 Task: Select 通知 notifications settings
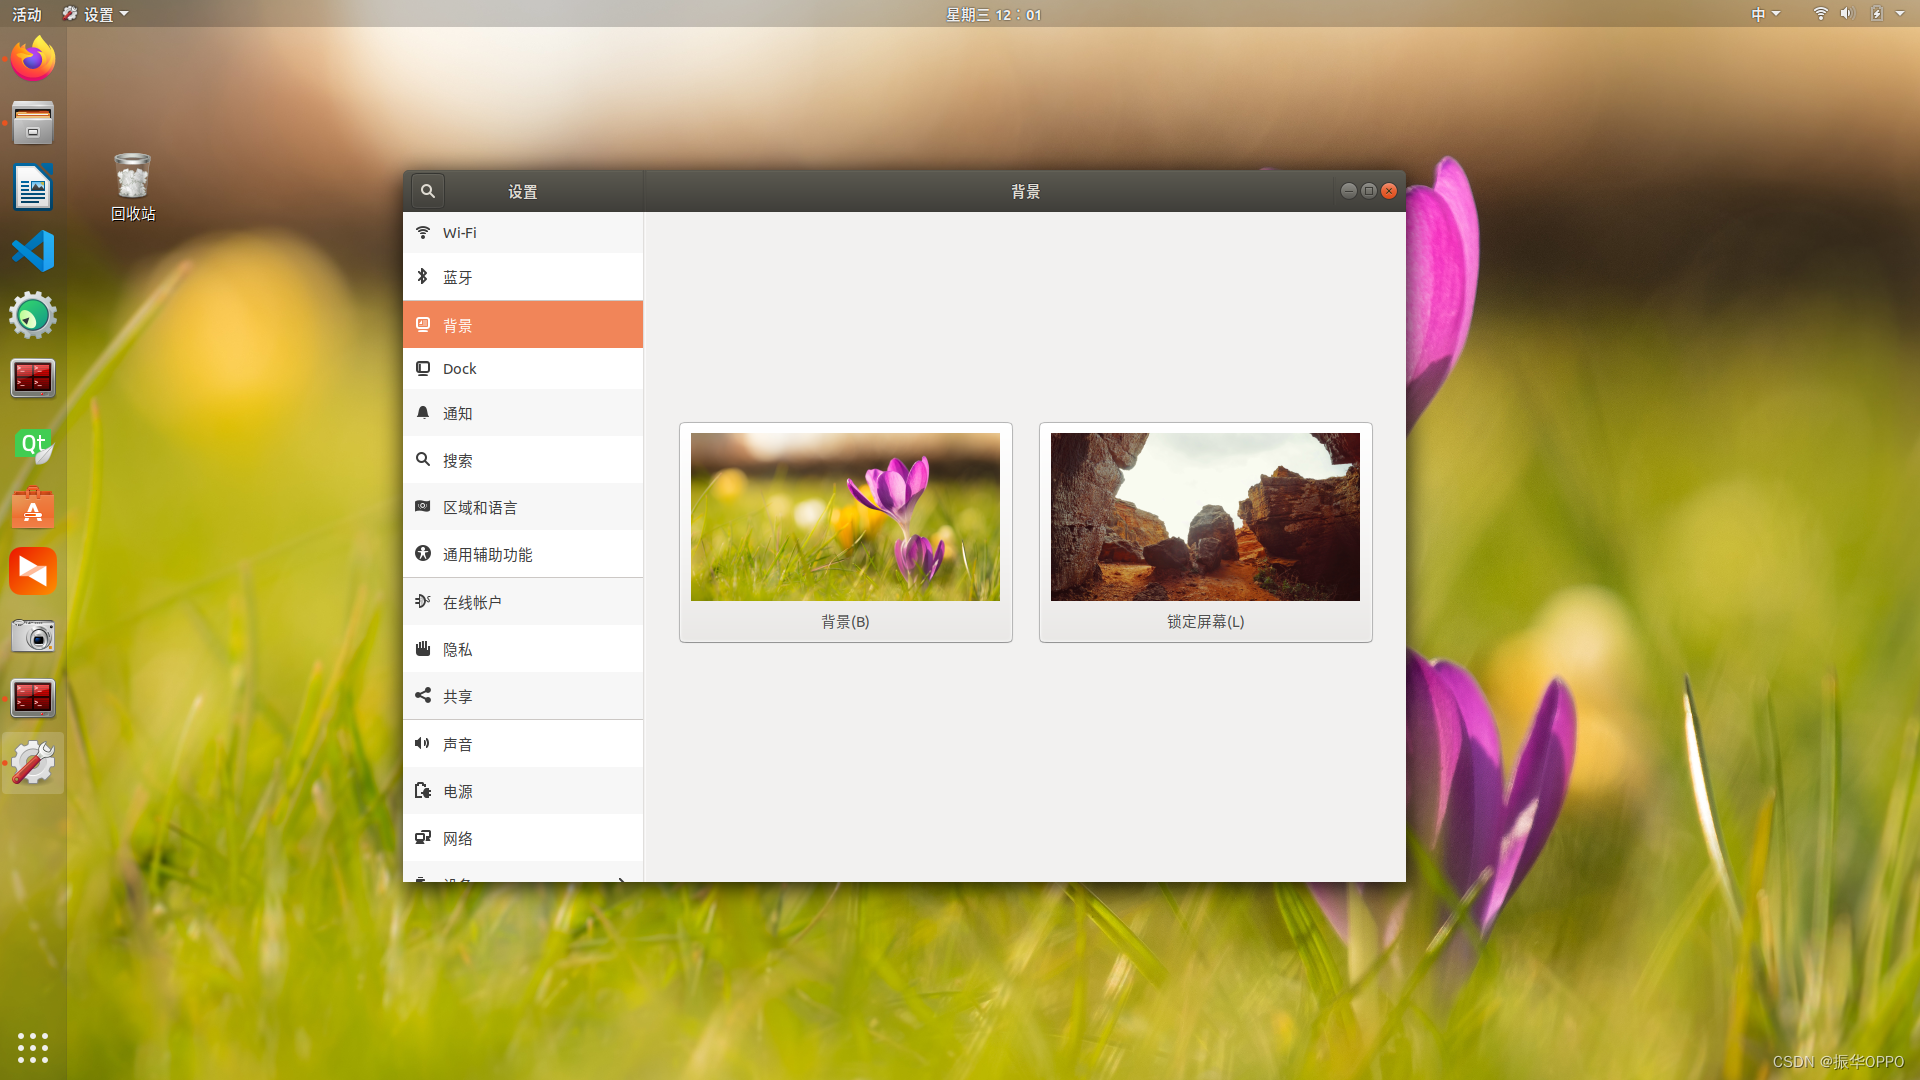click(522, 413)
